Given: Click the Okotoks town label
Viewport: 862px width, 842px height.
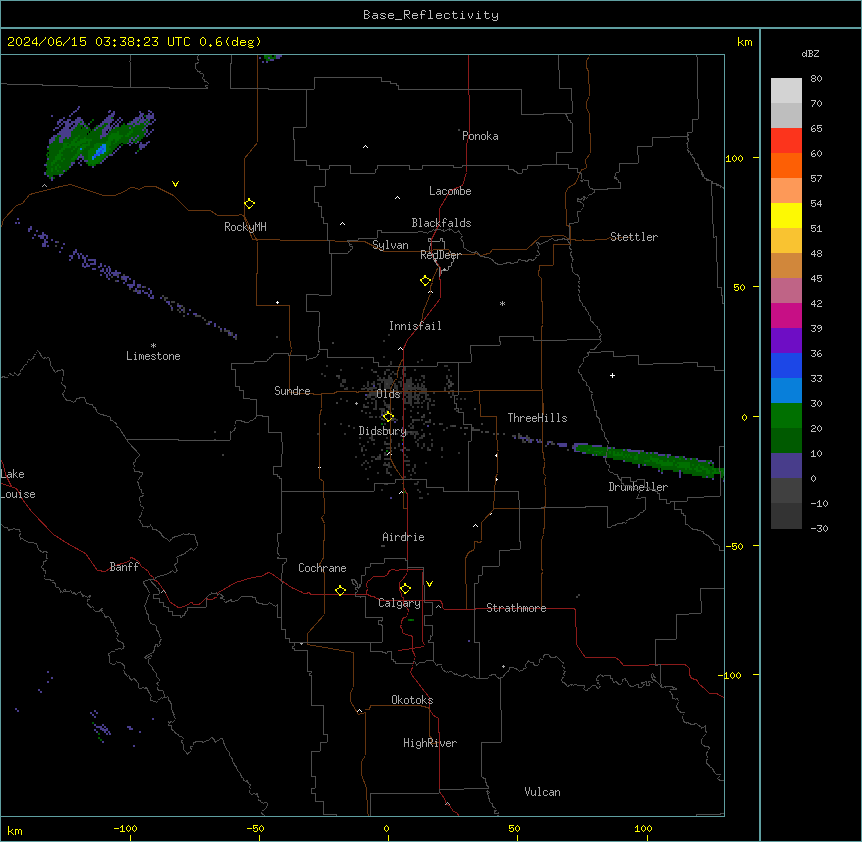Looking at the screenshot, I should click(x=412, y=700).
